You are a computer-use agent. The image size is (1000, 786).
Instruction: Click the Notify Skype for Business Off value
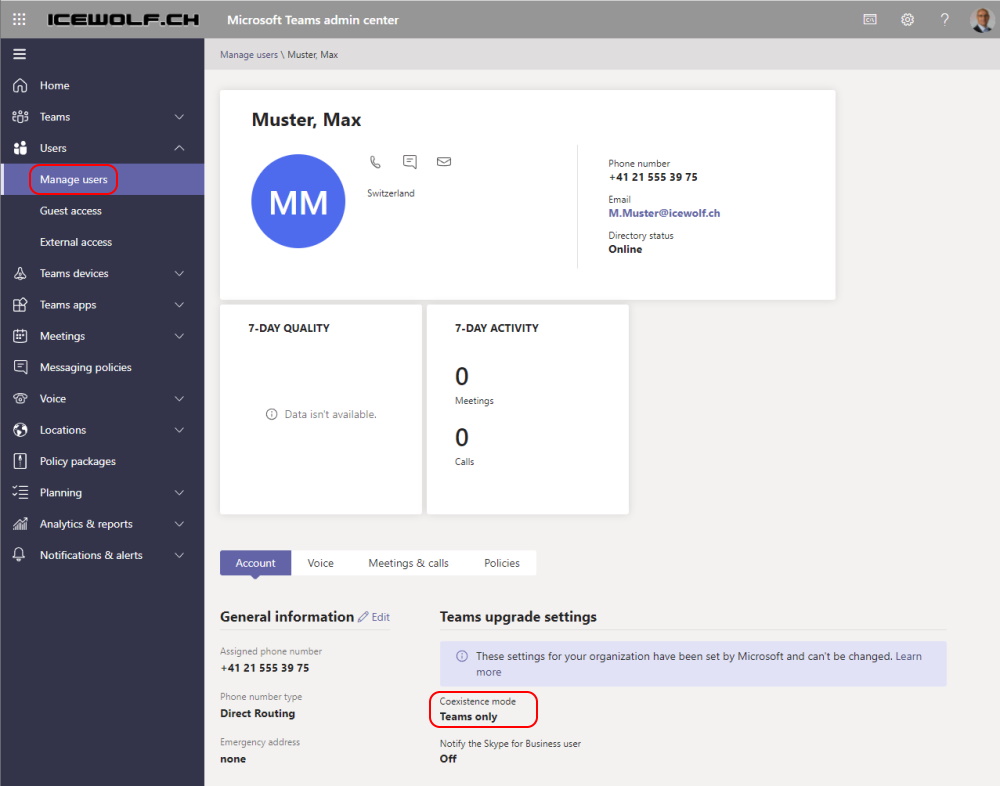pos(448,759)
